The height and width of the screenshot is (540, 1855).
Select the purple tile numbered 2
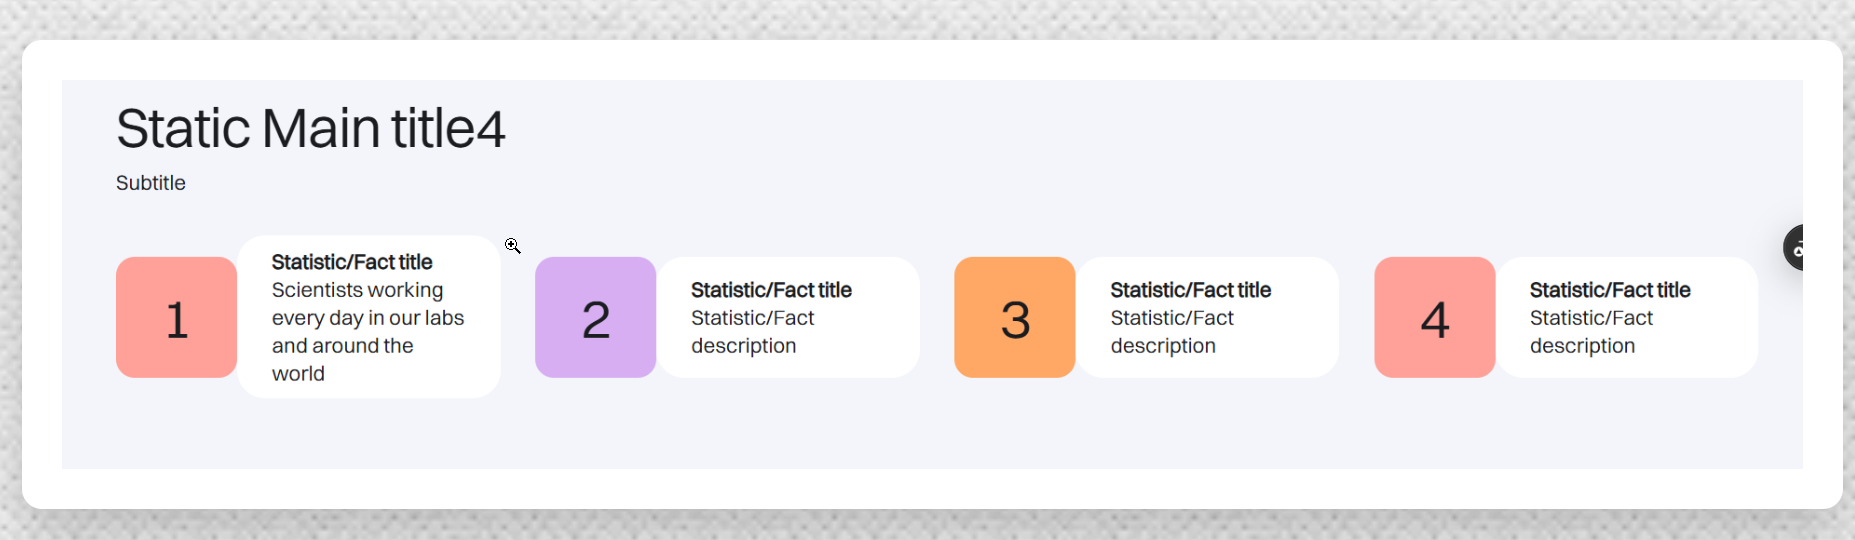(595, 318)
